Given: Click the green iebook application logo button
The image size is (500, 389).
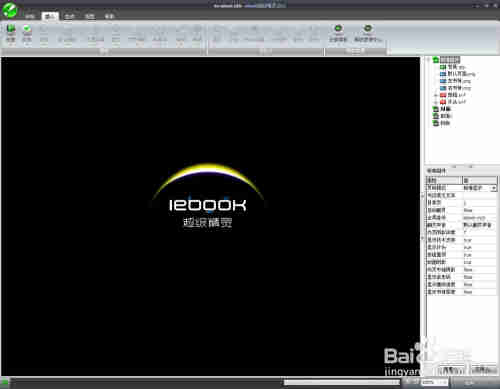Looking at the screenshot, I should [10, 10].
